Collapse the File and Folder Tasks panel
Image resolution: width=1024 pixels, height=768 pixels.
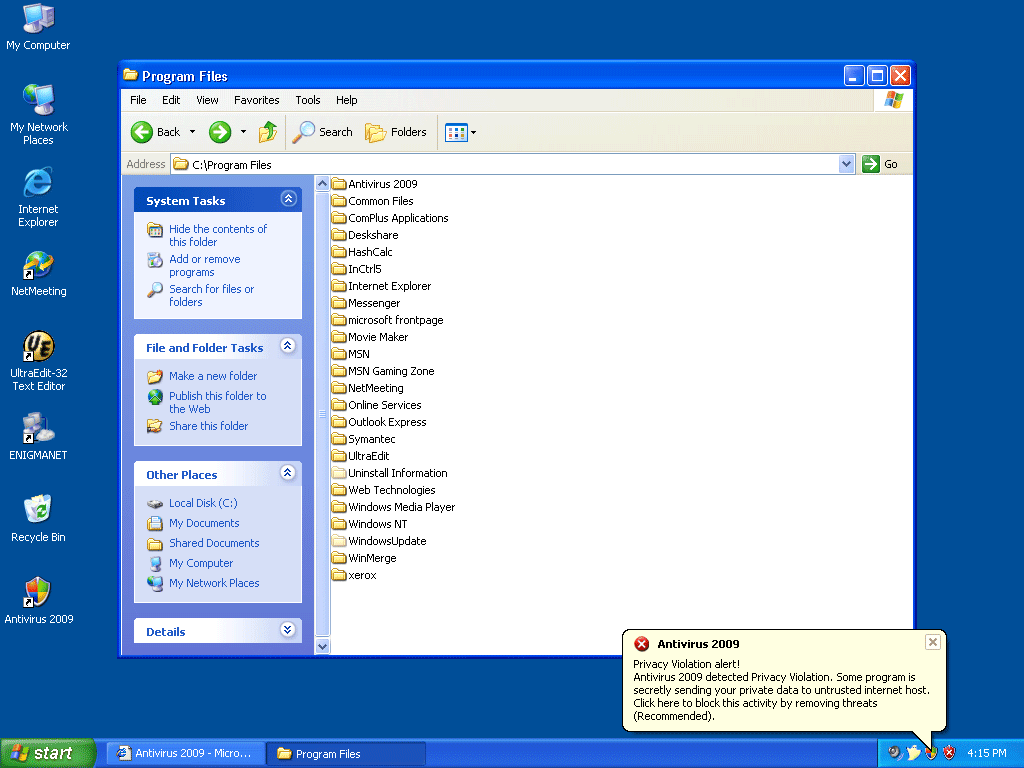(x=288, y=346)
